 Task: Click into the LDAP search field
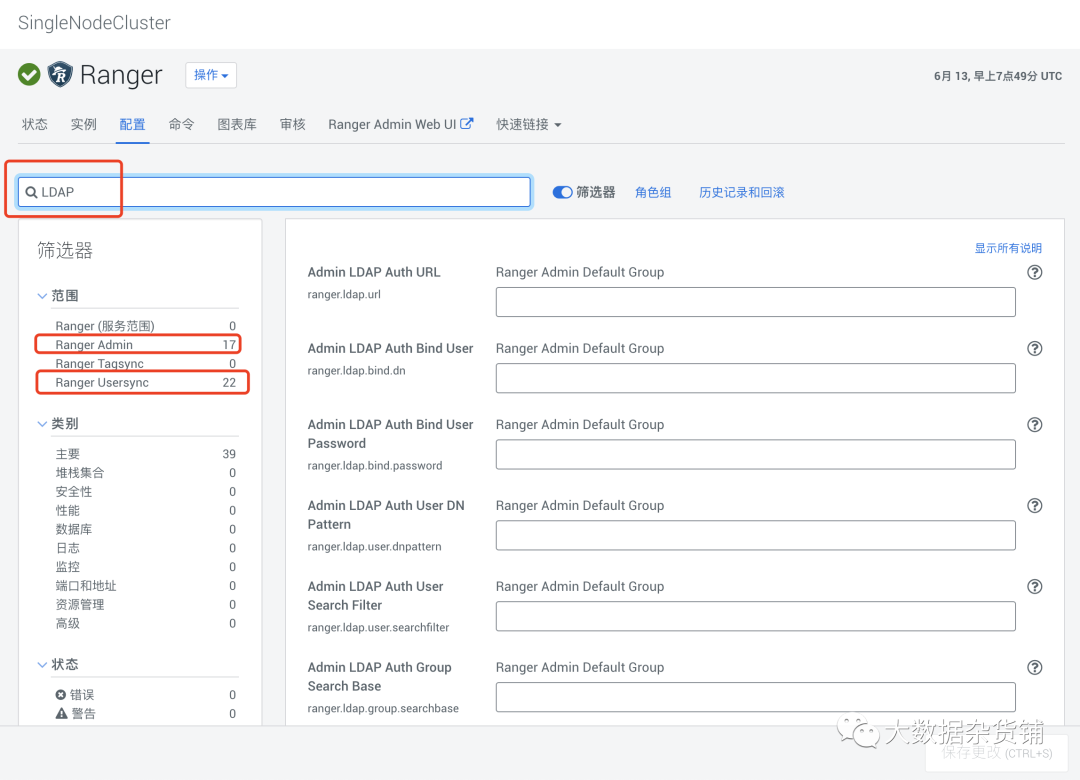click(274, 192)
